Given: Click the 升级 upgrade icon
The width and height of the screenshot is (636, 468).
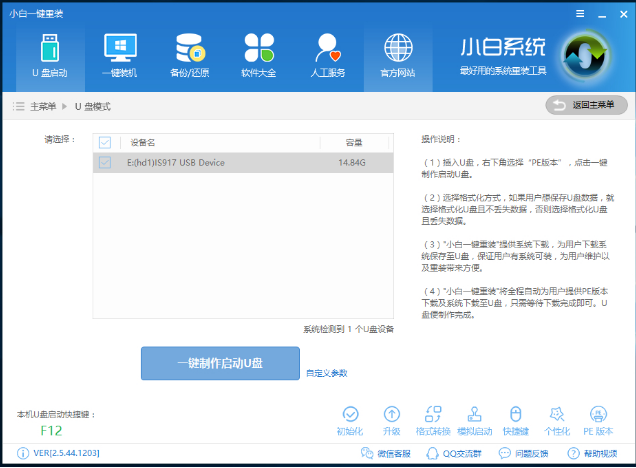Looking at the screenshot, I should click(x=391, y=421).
